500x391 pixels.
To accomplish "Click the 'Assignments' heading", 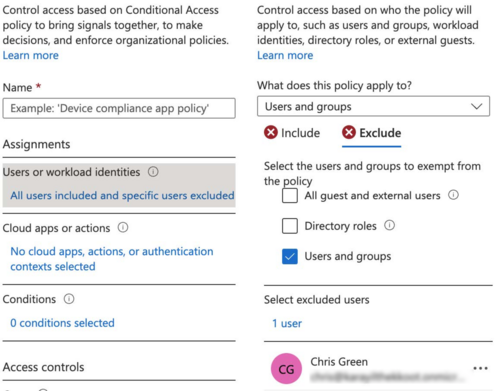I will (x=36, y=144).
